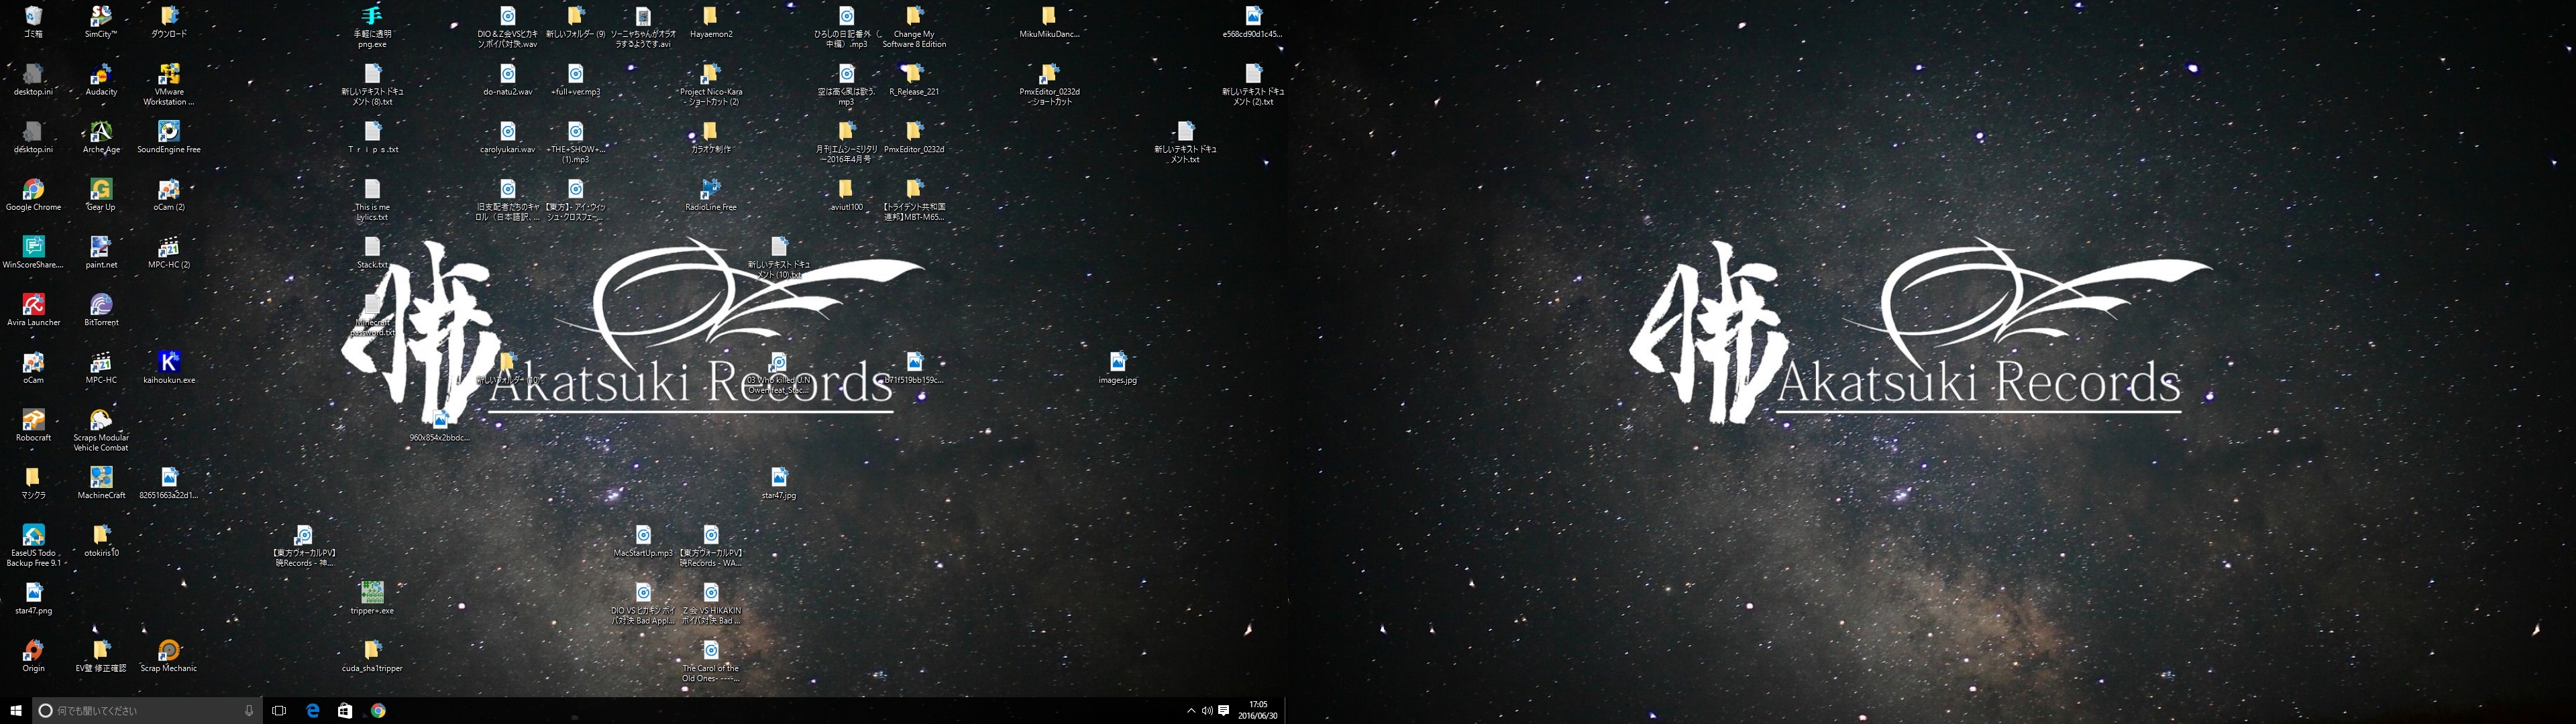Open the Store app on taskbar
2576x724 pixels.
click(345, 710)
